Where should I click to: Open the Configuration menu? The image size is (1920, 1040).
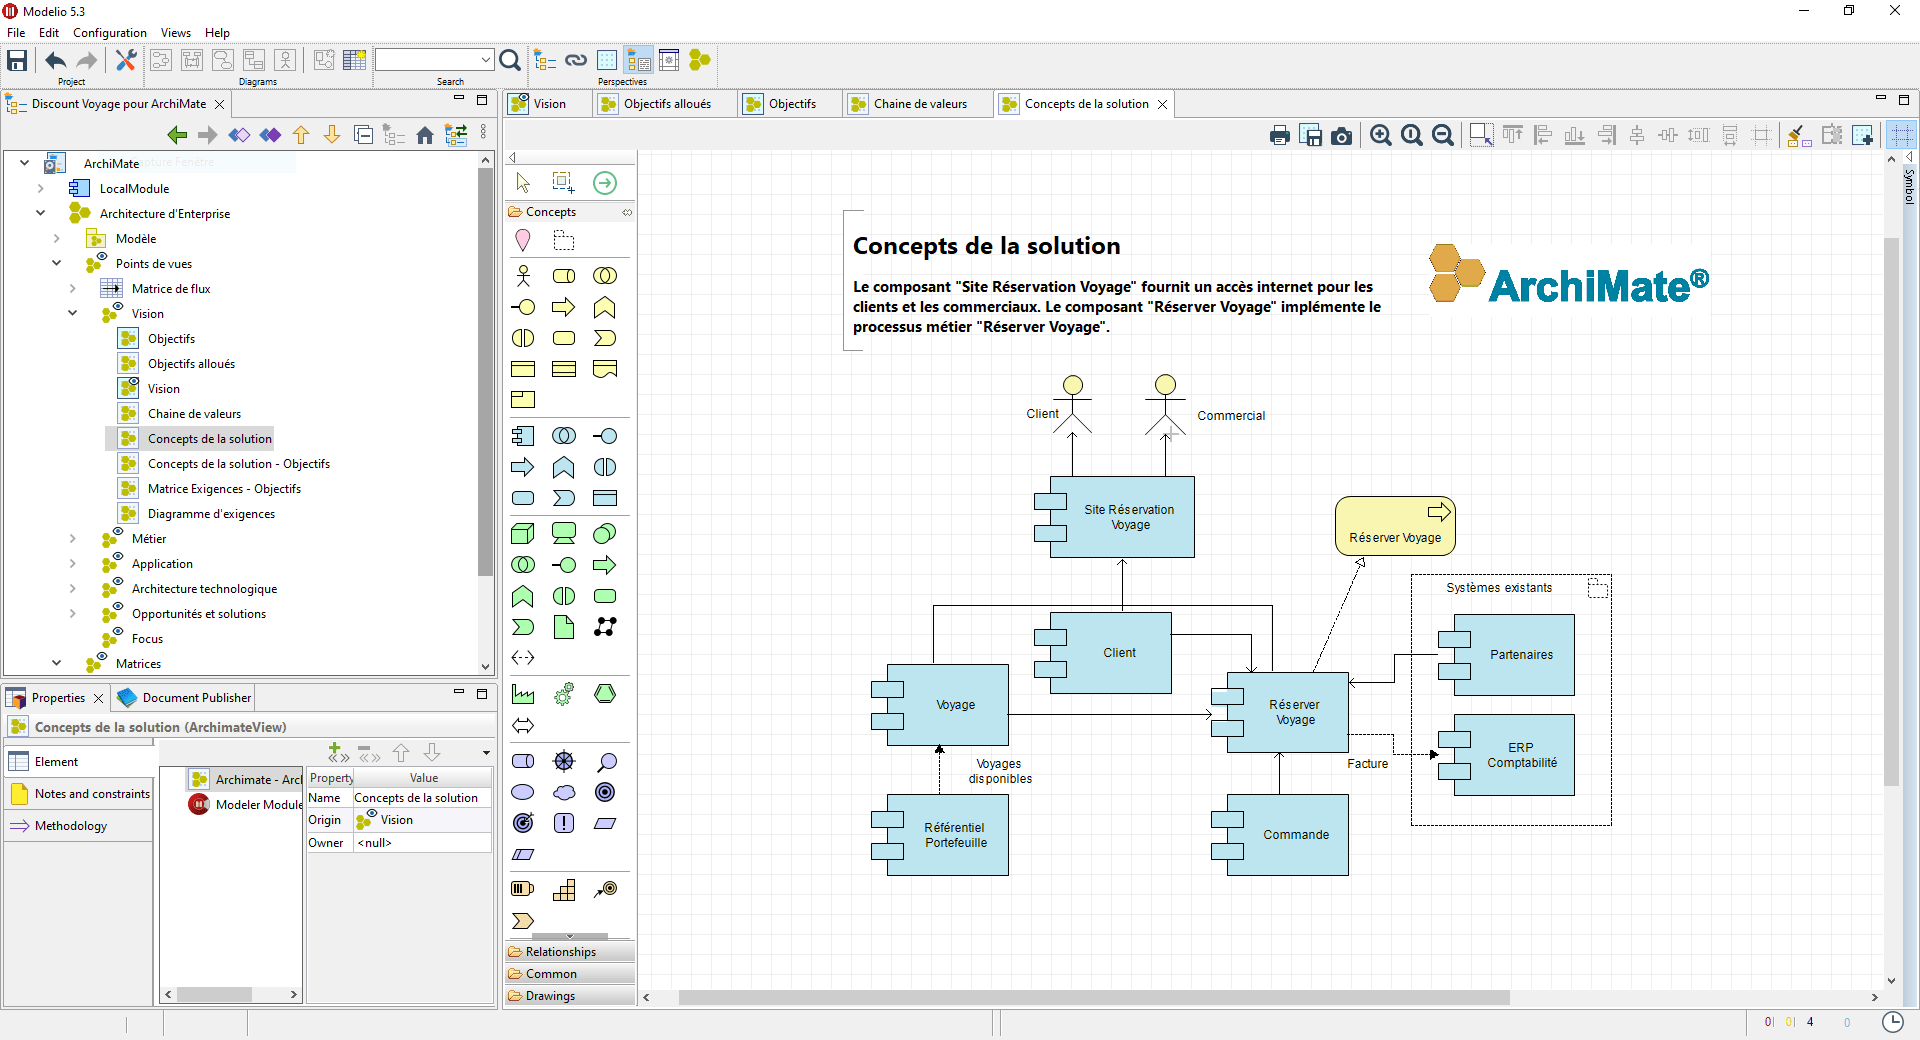pos(109,32)
